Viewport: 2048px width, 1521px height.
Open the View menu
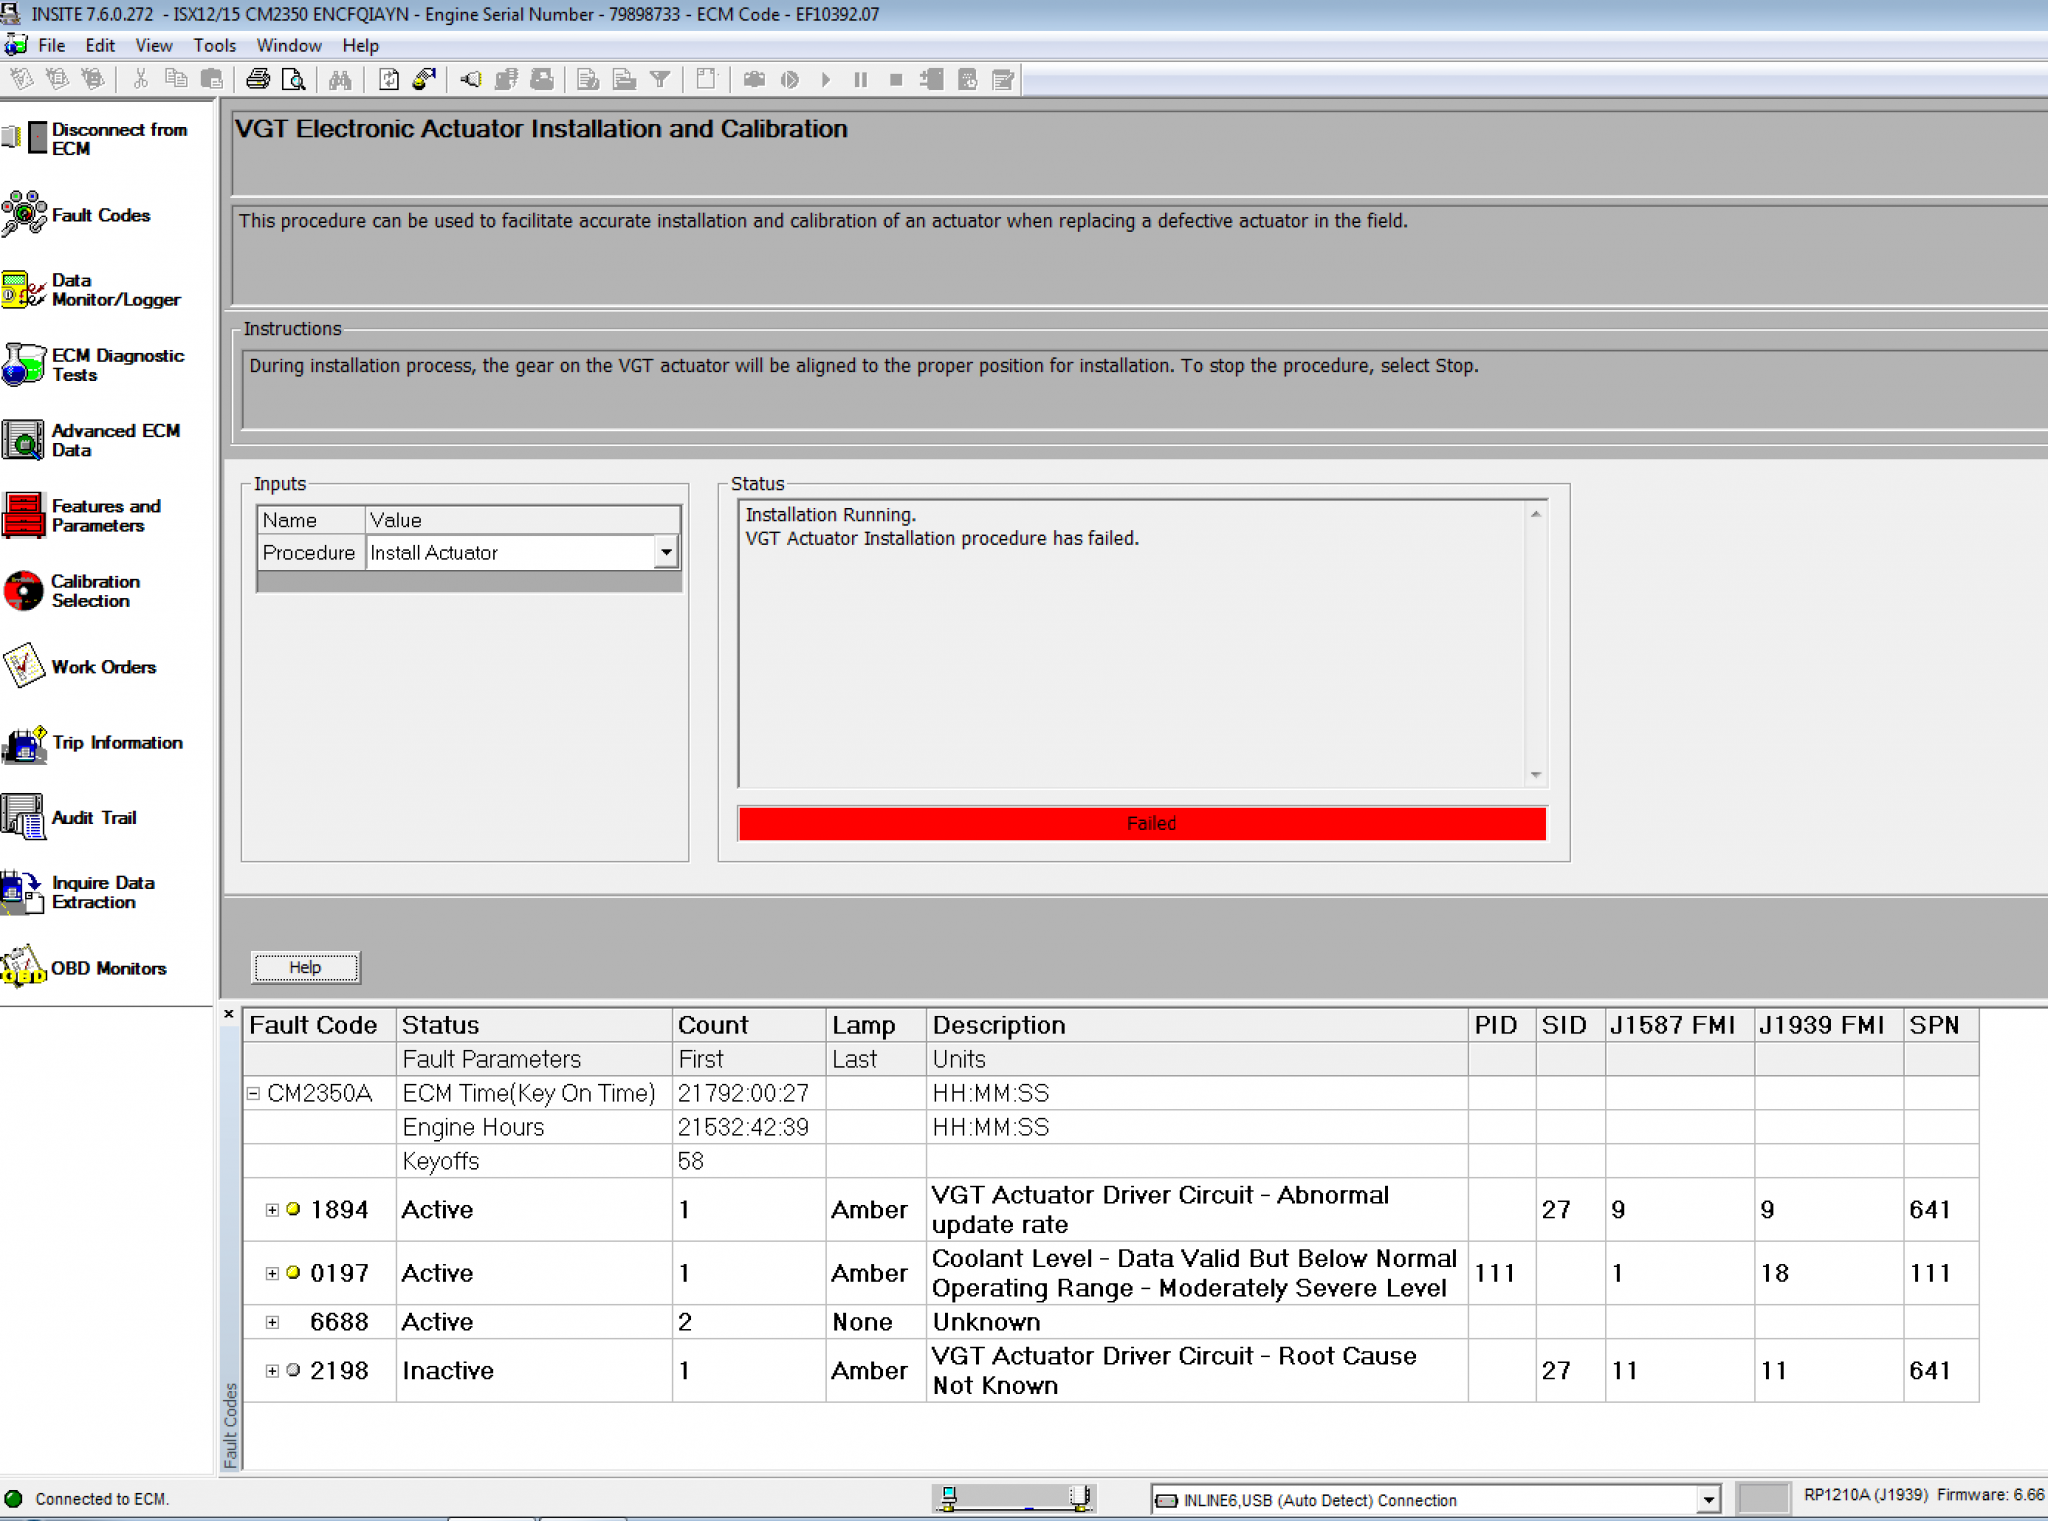click(x=154, y=45)
